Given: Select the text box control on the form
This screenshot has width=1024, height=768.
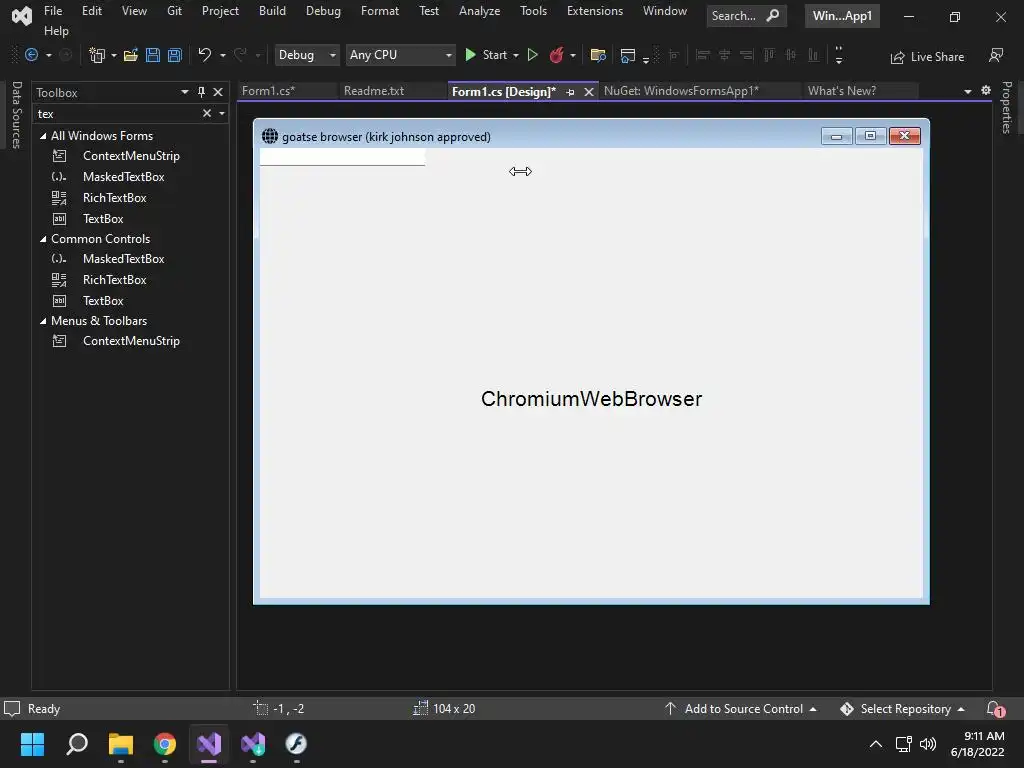Looking at the screenshot, I should coord(342,157).
